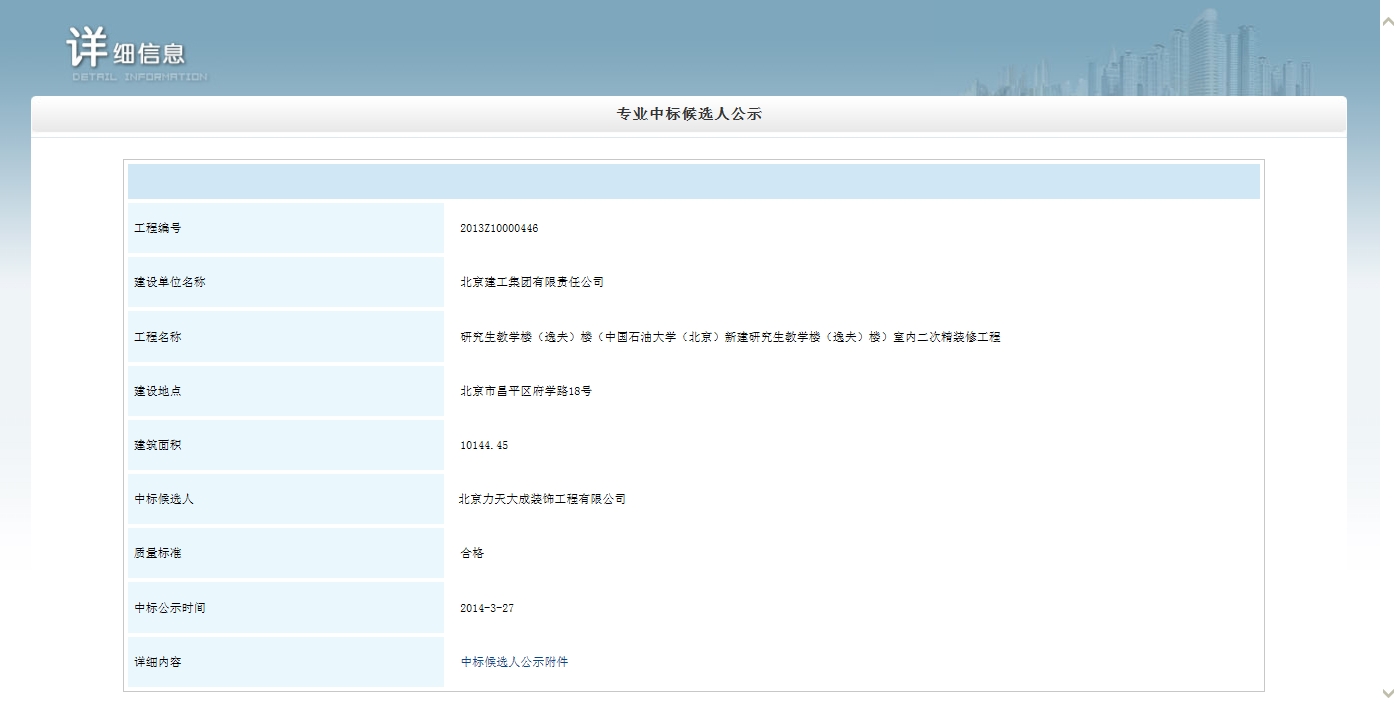Click the 建筑面积 label cell

click(285, 445)
